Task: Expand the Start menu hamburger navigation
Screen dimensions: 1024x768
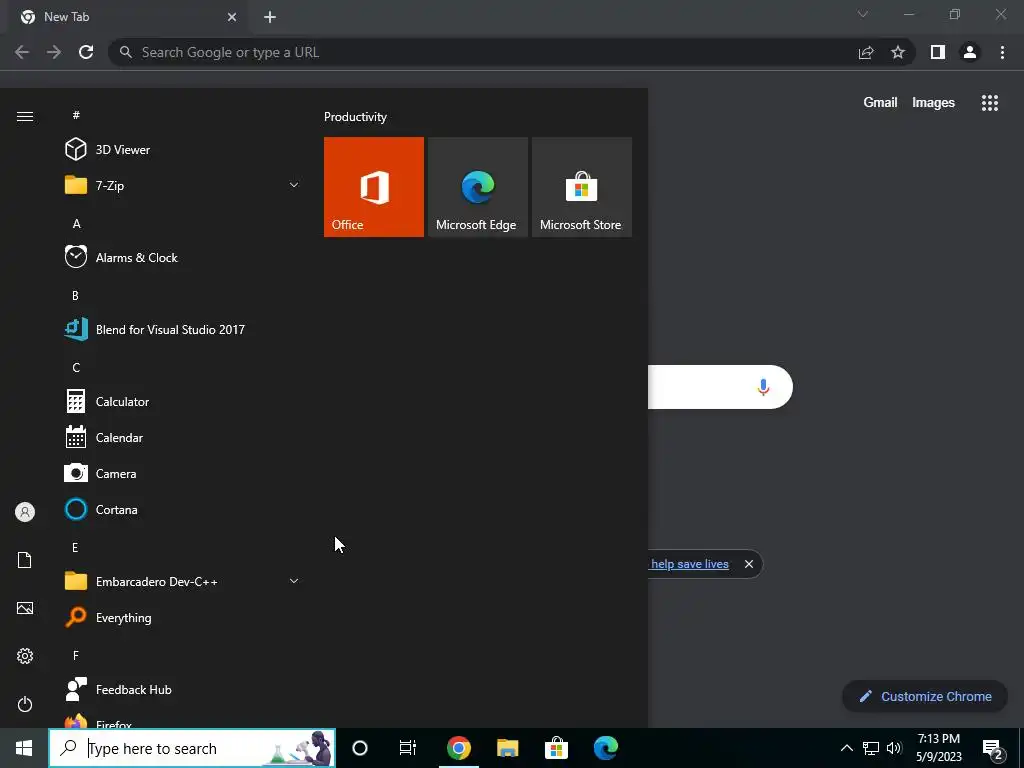Action: pos(25,116)
